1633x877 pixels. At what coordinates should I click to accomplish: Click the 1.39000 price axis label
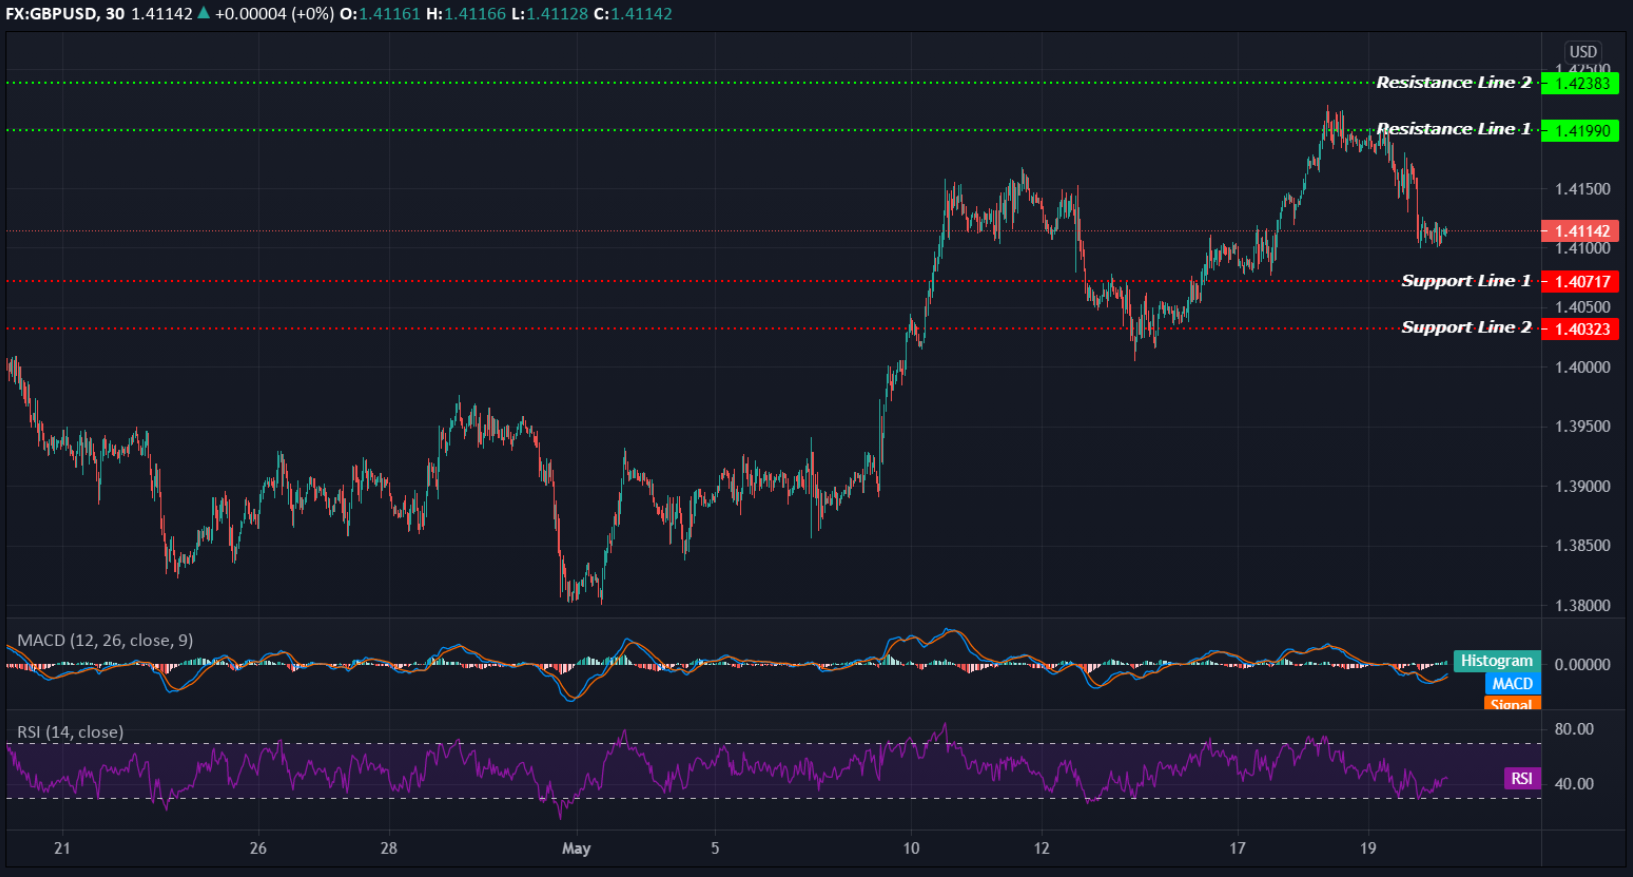pos(1583,486)
